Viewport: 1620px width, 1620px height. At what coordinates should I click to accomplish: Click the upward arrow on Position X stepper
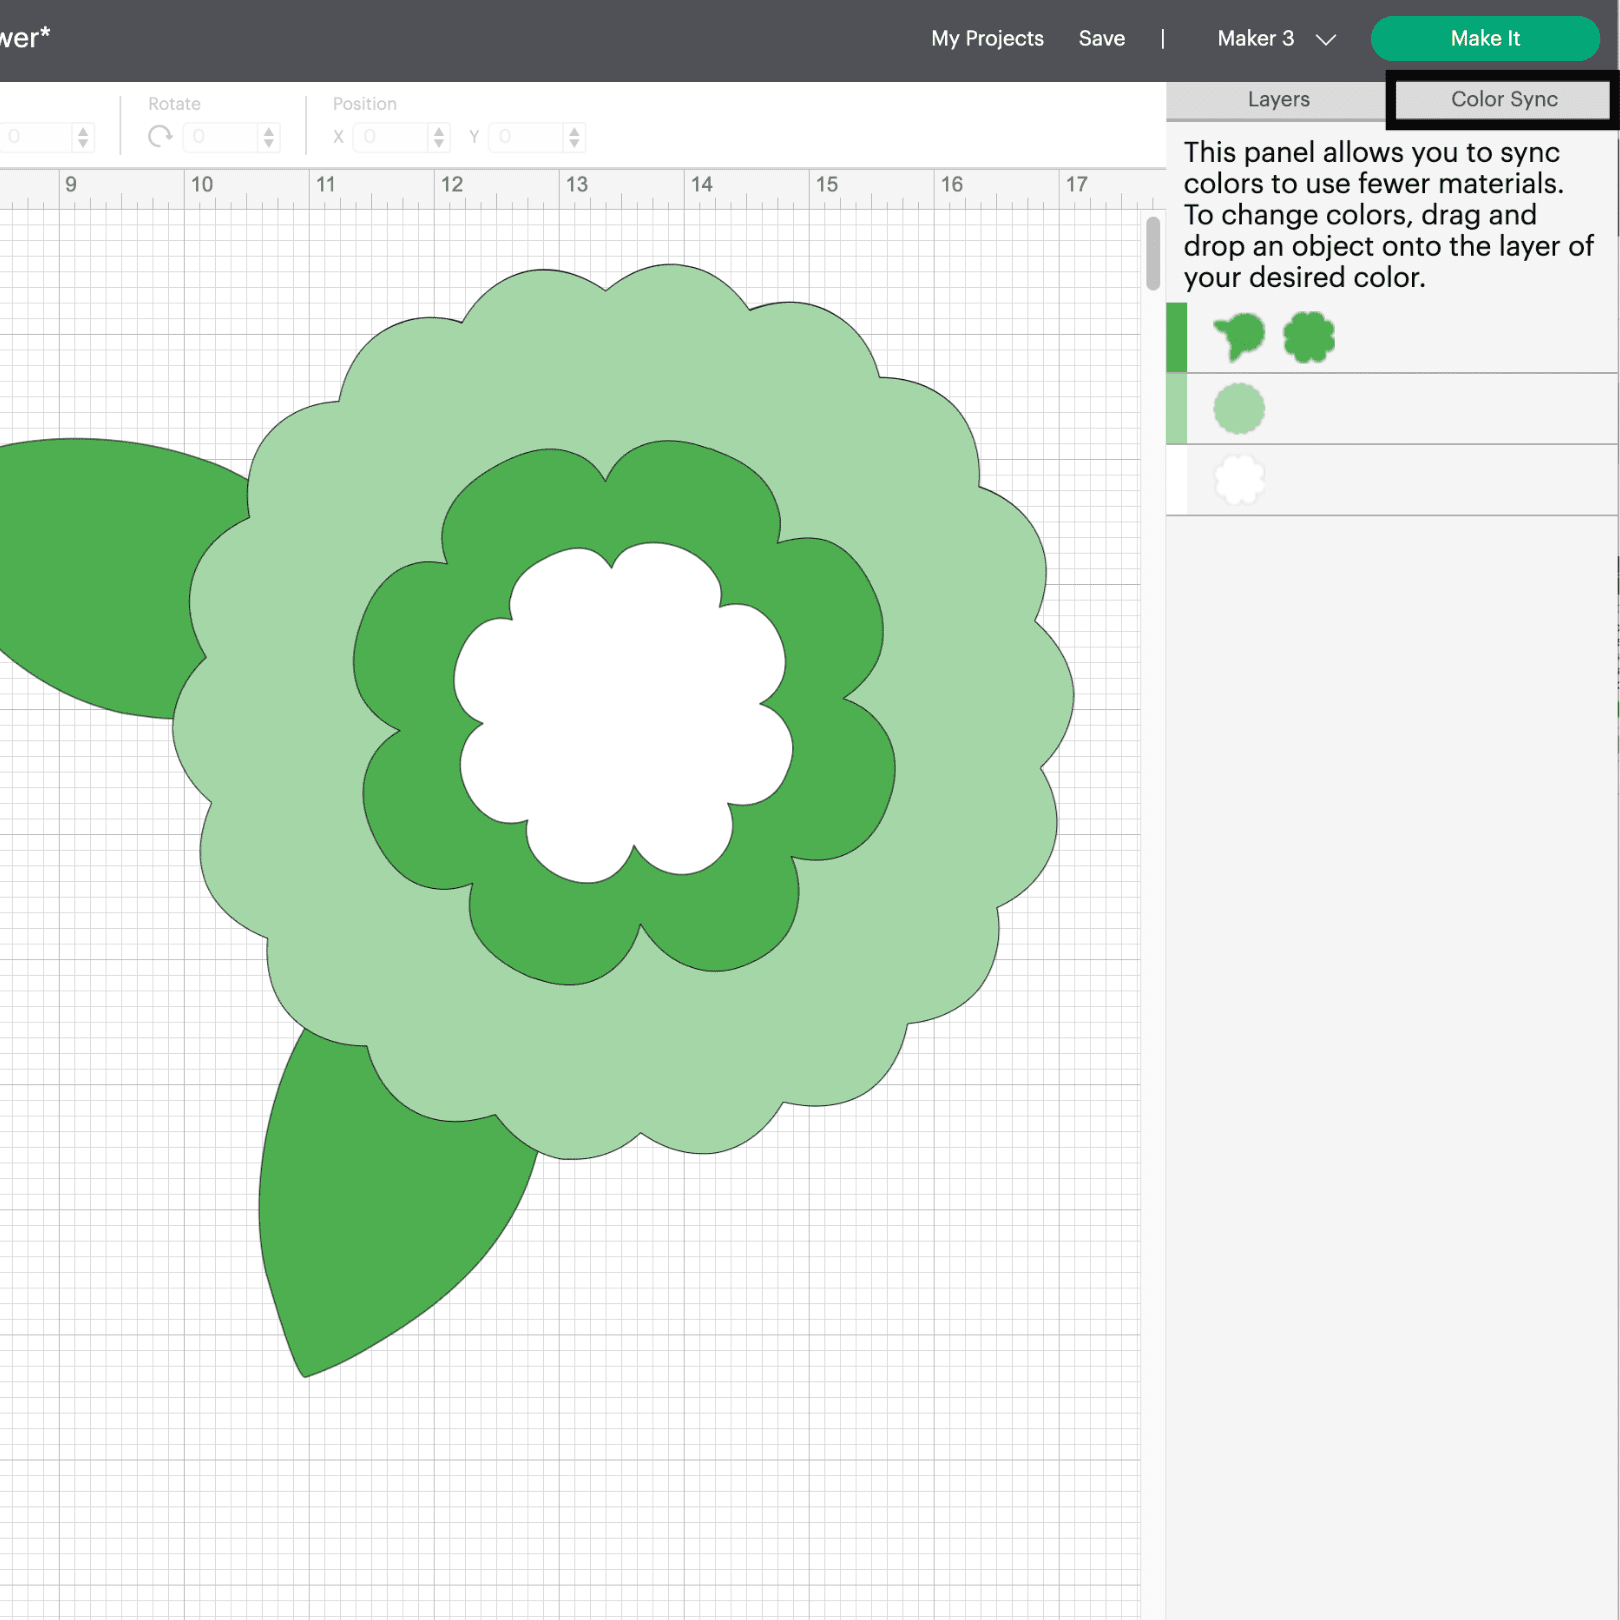point(437,132)
